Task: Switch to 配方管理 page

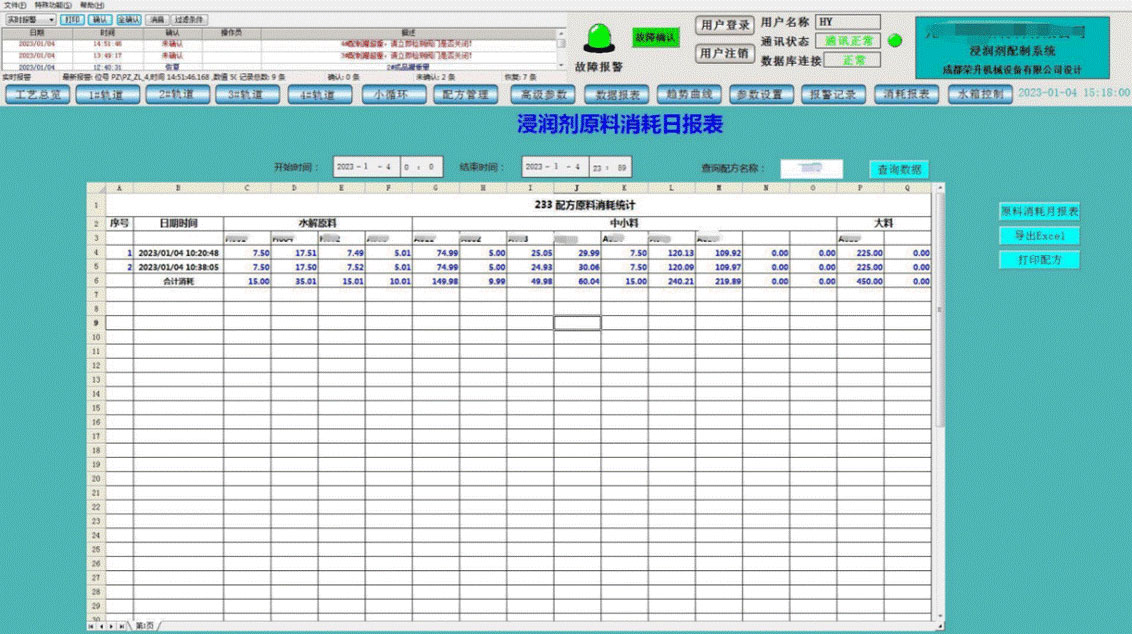Action: click(465, 95)
